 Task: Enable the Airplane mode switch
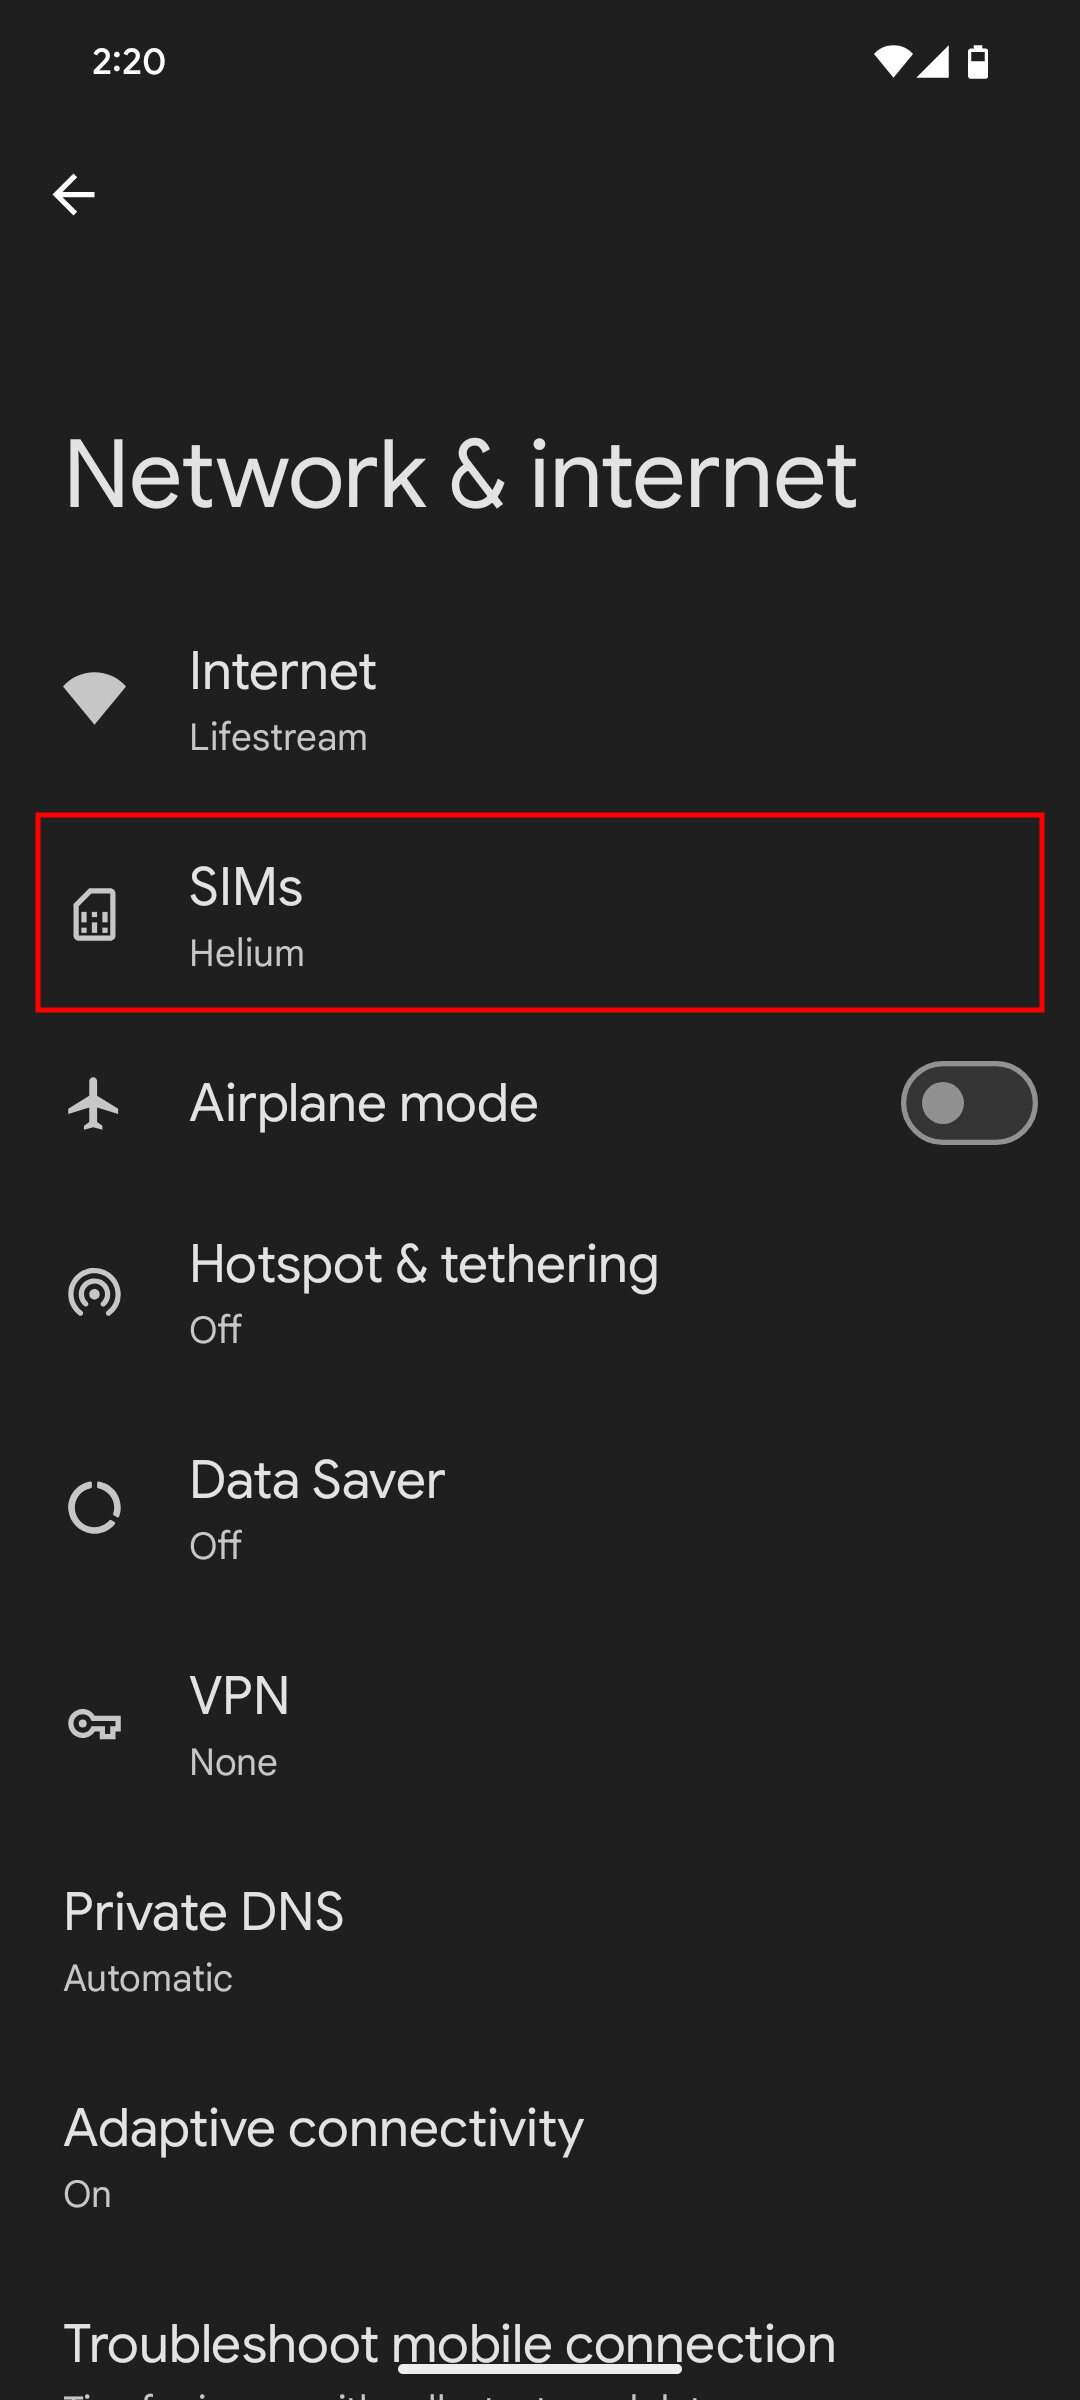click(x=968, y=1103)
